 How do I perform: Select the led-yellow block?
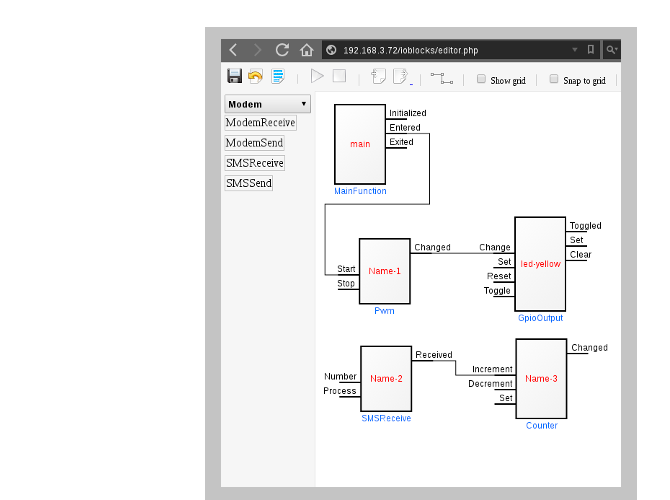click(x=540, y=264)
